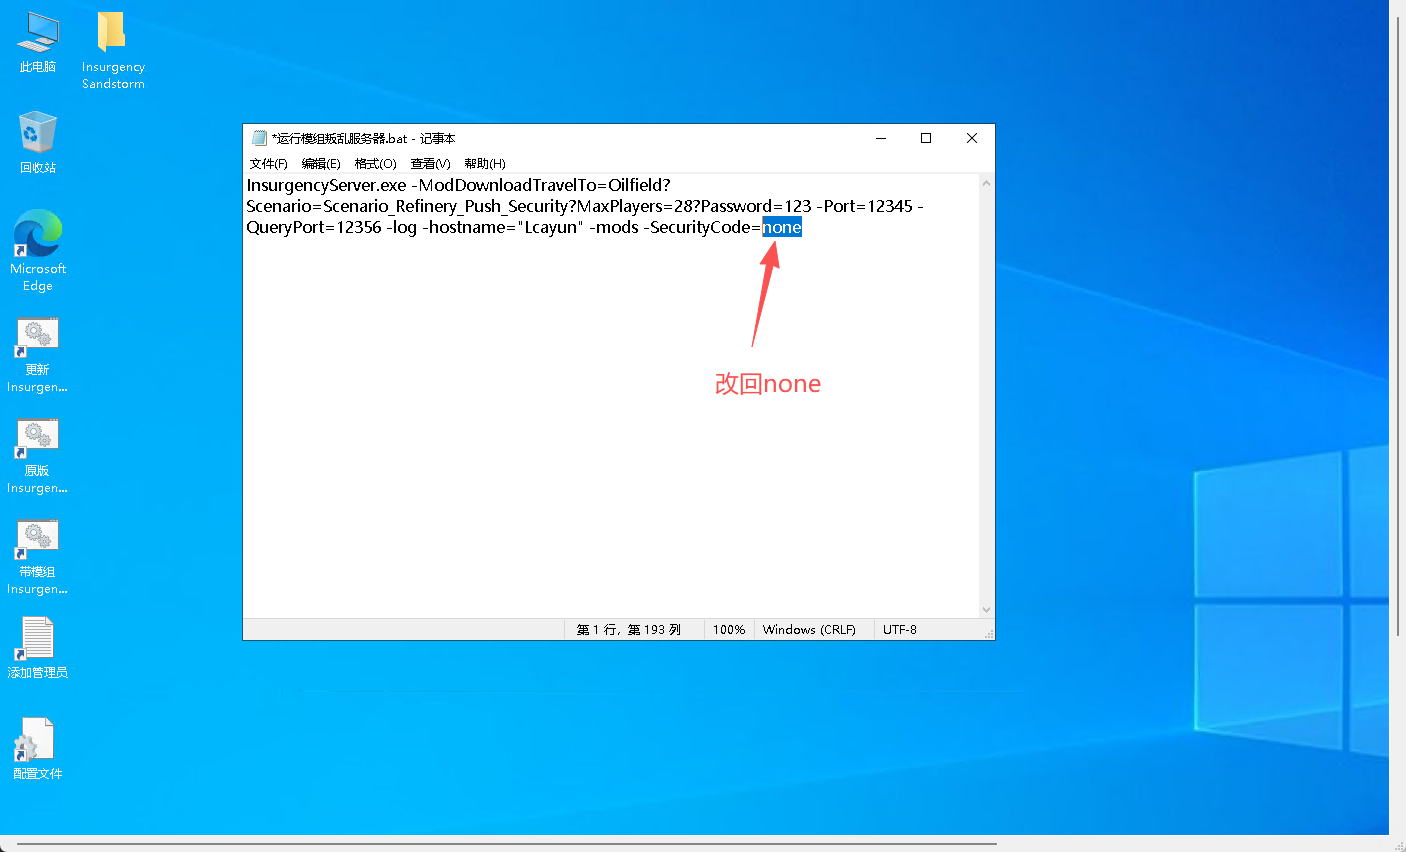Select the 更新 Insurgency batch shortcut
This screenshot has width=1406, height=852.
37,355
